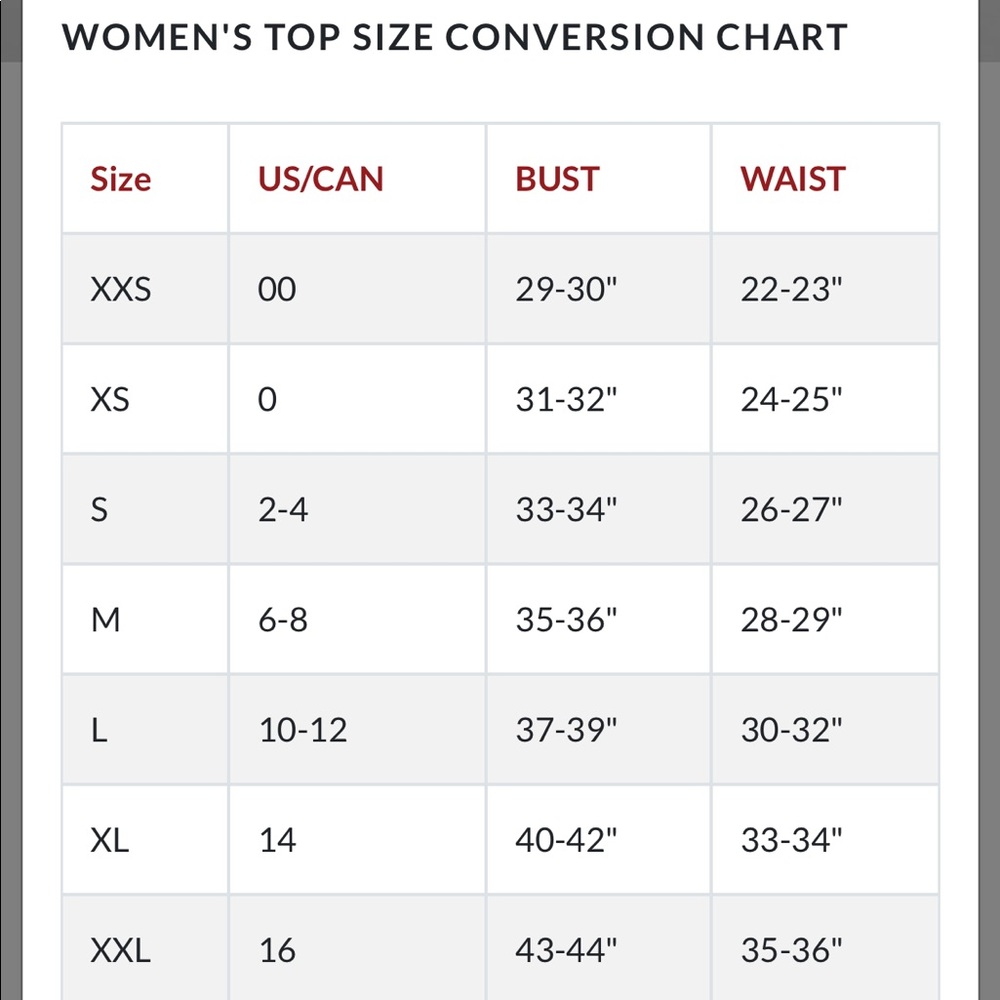
Task: Select the Size column header
Action: (x=121, y=179)
